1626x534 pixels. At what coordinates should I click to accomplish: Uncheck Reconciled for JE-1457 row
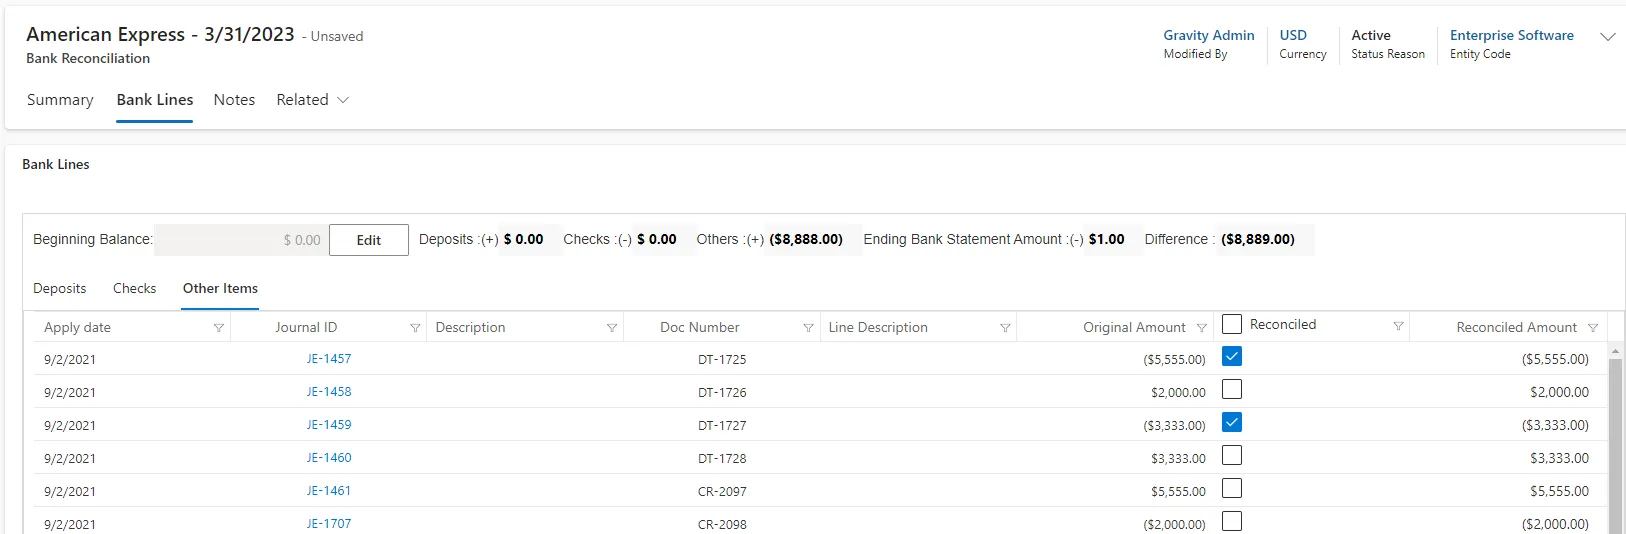(1232, 356)
